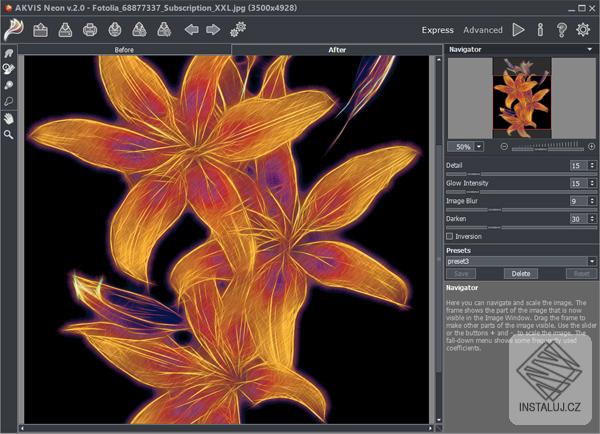
Task: Open the preferences gear icon
Action: point(583,30)
